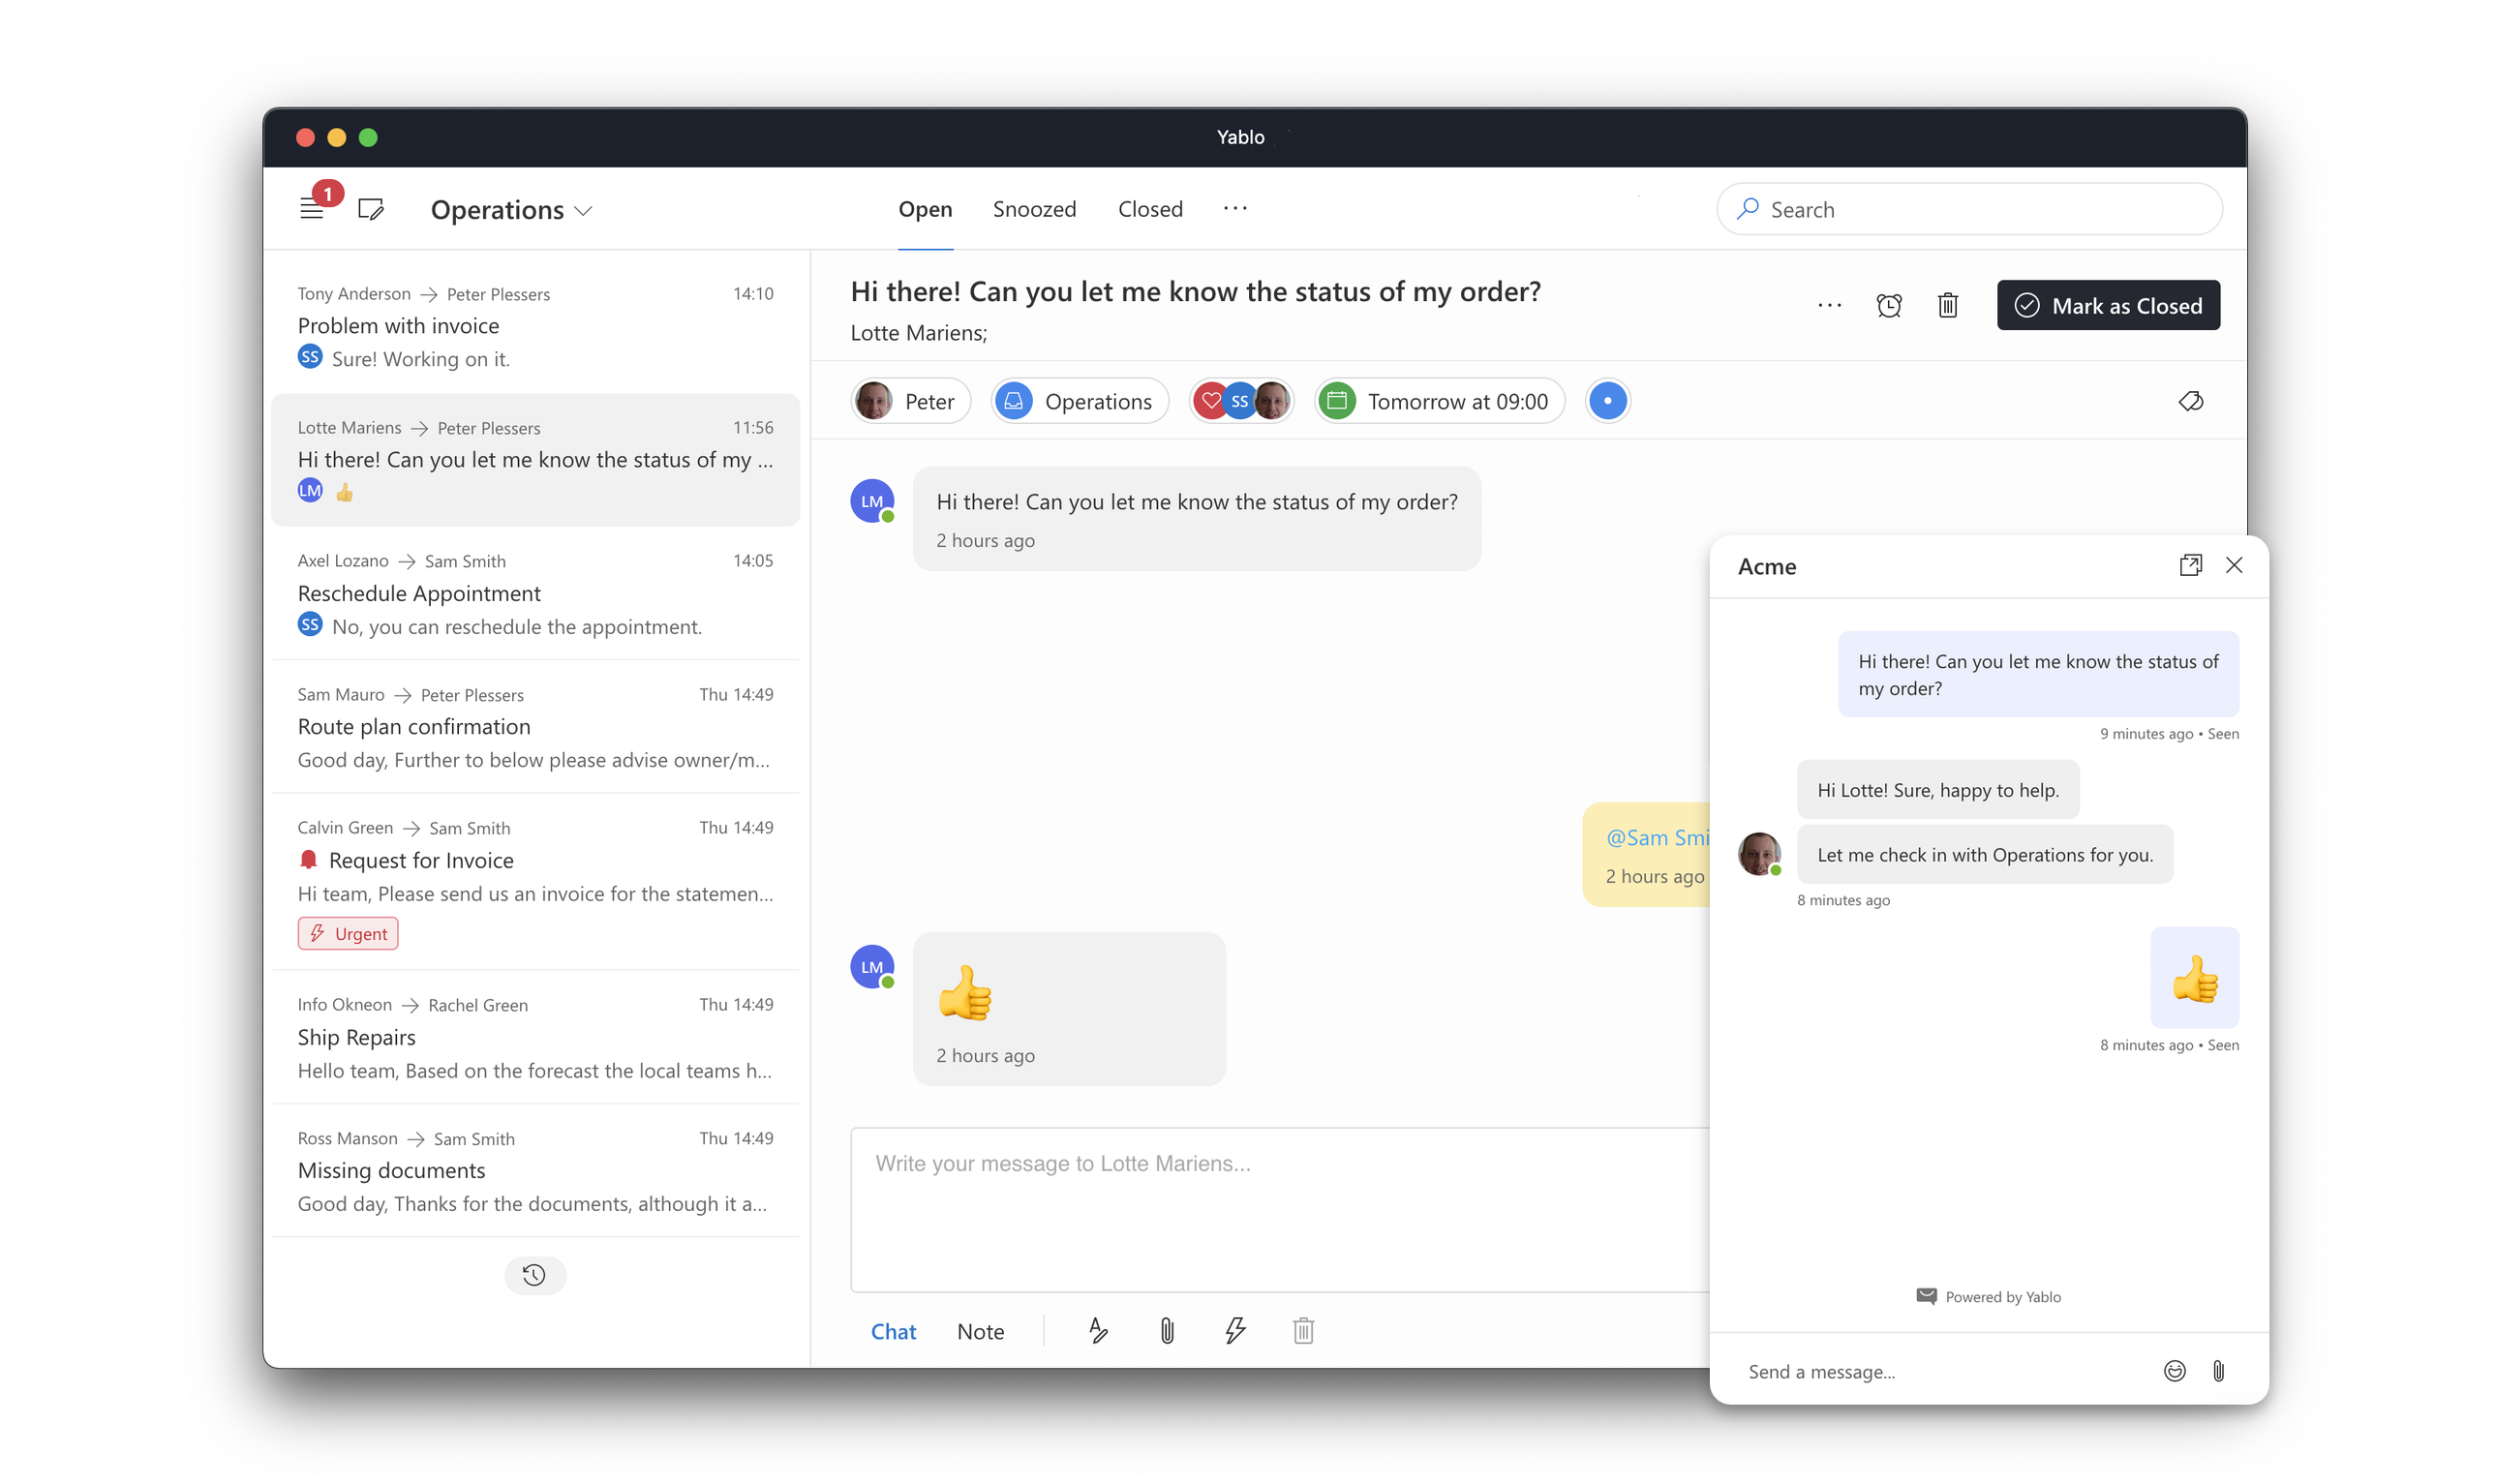Click the attachment paperclip in the composer toolbar

[1166, 1330]
